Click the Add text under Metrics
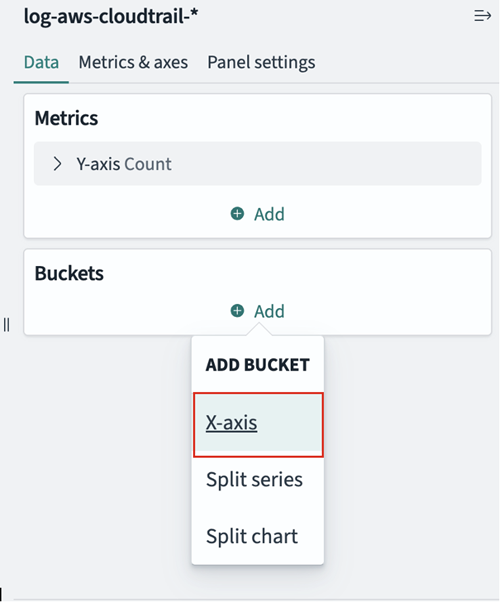Image resolution: width=500 pixels, height=604 pixels. click(269, 214)
